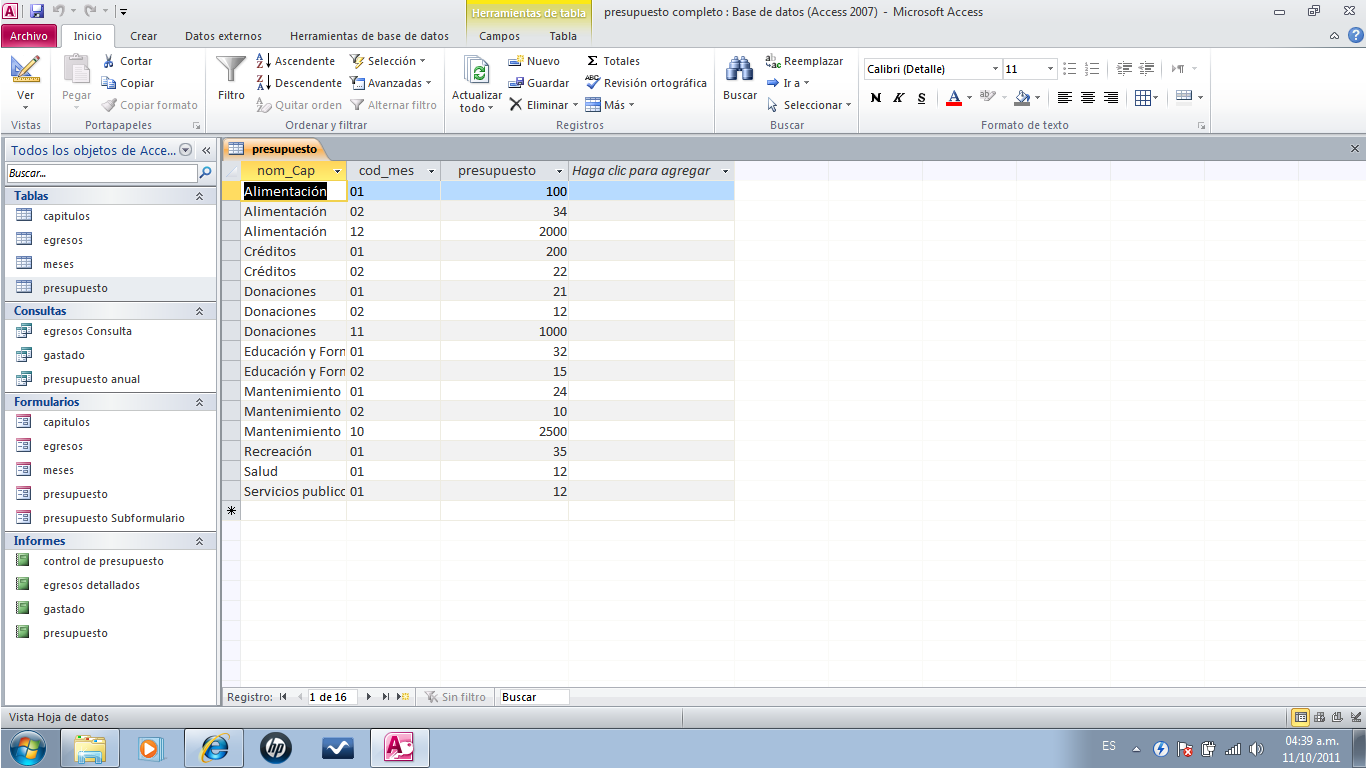Viewport: 1366px width, 768px height.
Task: Click the navigation pane Buscar field
Action: (x=102, y=173)
